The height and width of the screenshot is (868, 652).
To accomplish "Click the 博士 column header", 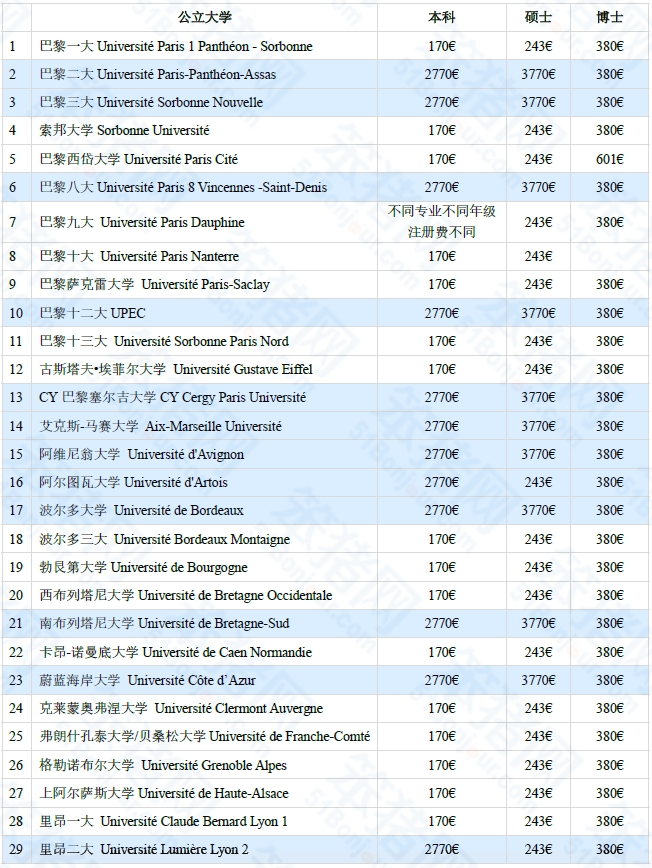I will (609, 17).
